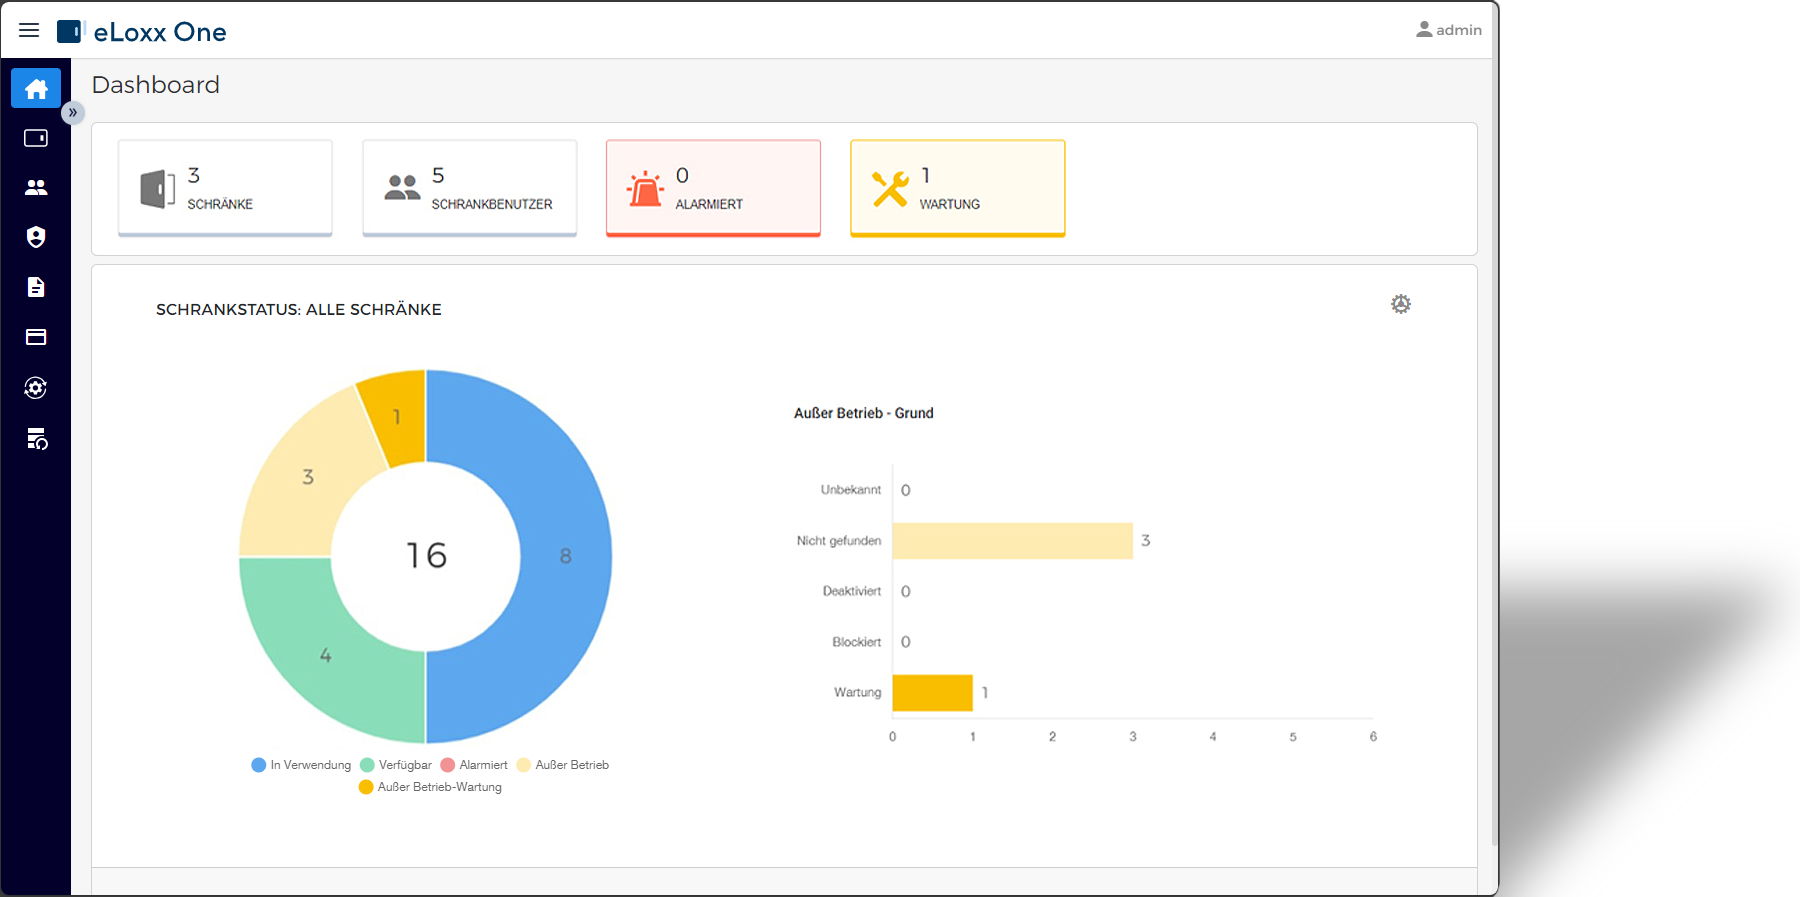
Task: Toggle In Verwendung legend entry
Action: coord(301,765)
